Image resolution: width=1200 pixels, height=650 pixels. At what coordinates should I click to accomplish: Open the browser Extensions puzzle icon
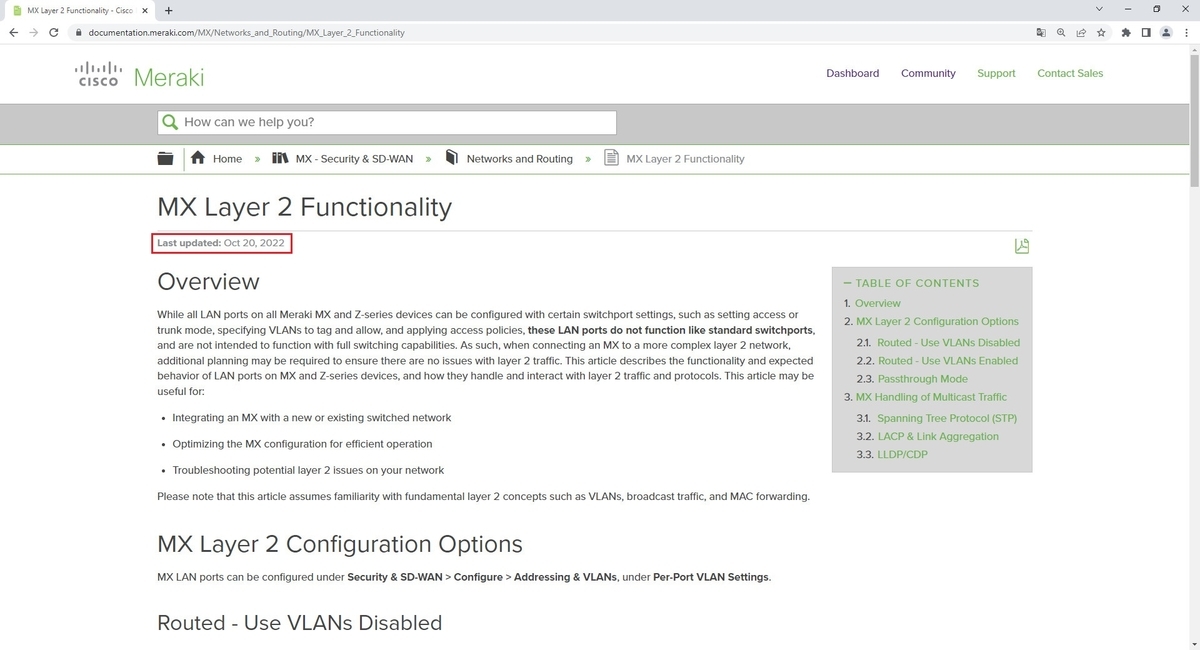click(x=1124, y=32)
